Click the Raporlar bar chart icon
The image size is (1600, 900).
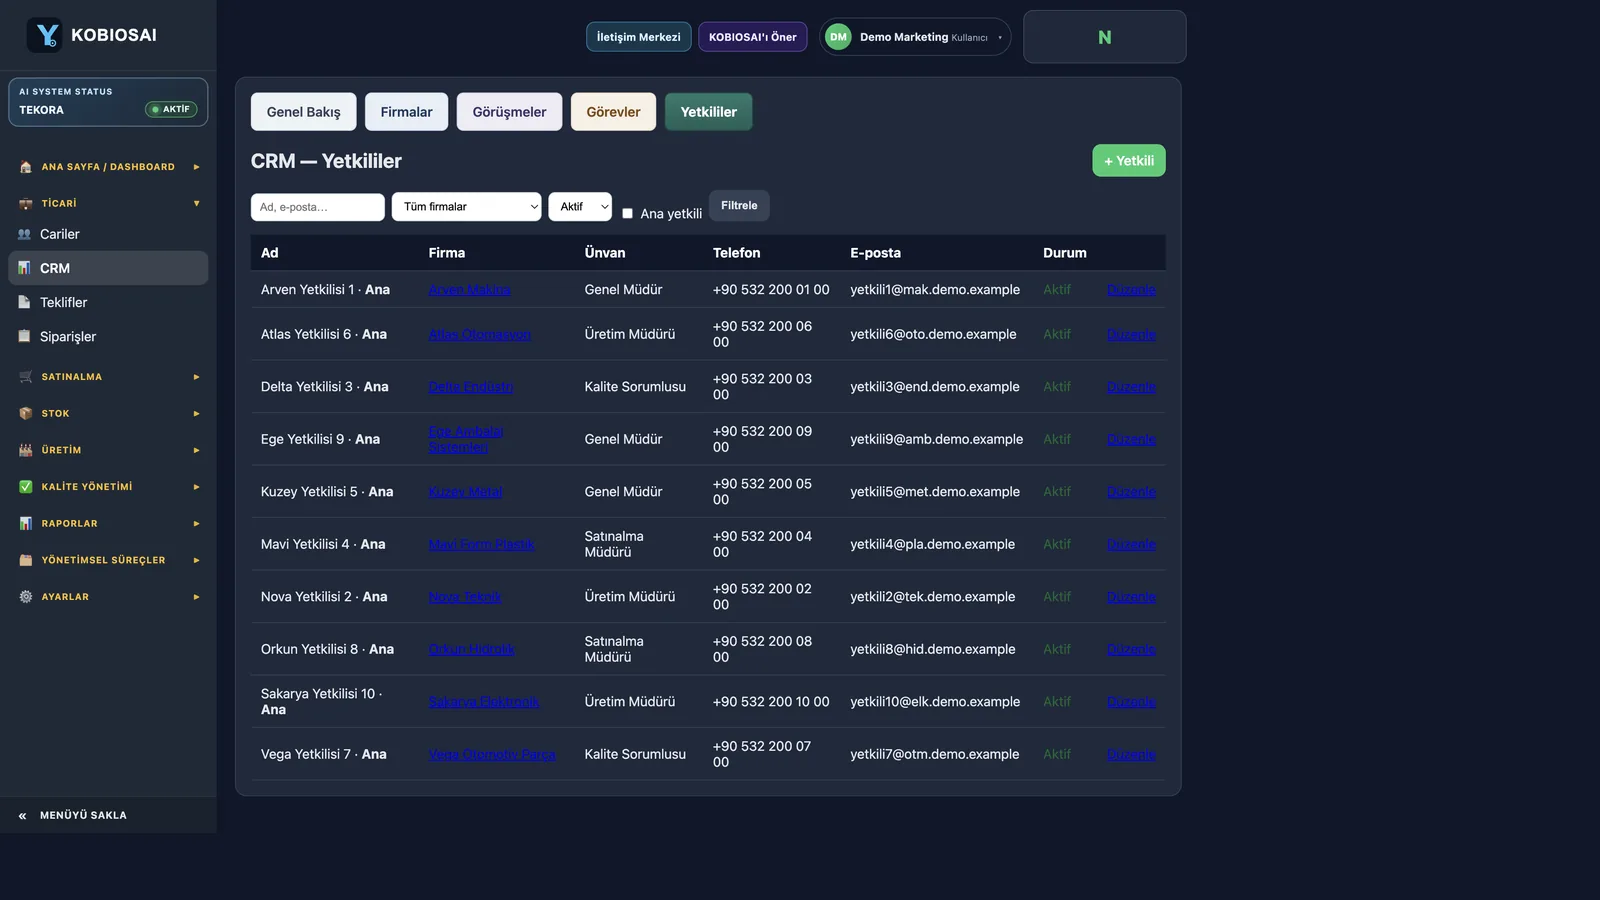point(26,523)
